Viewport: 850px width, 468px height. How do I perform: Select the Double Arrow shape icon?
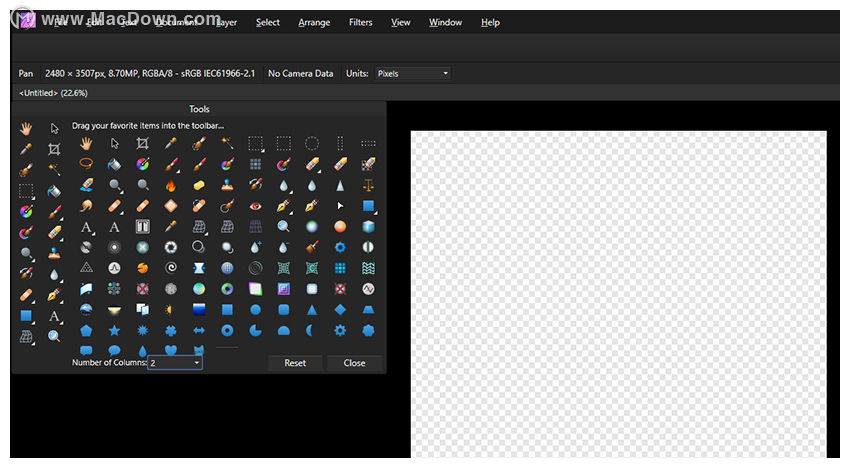pos(199,330)
